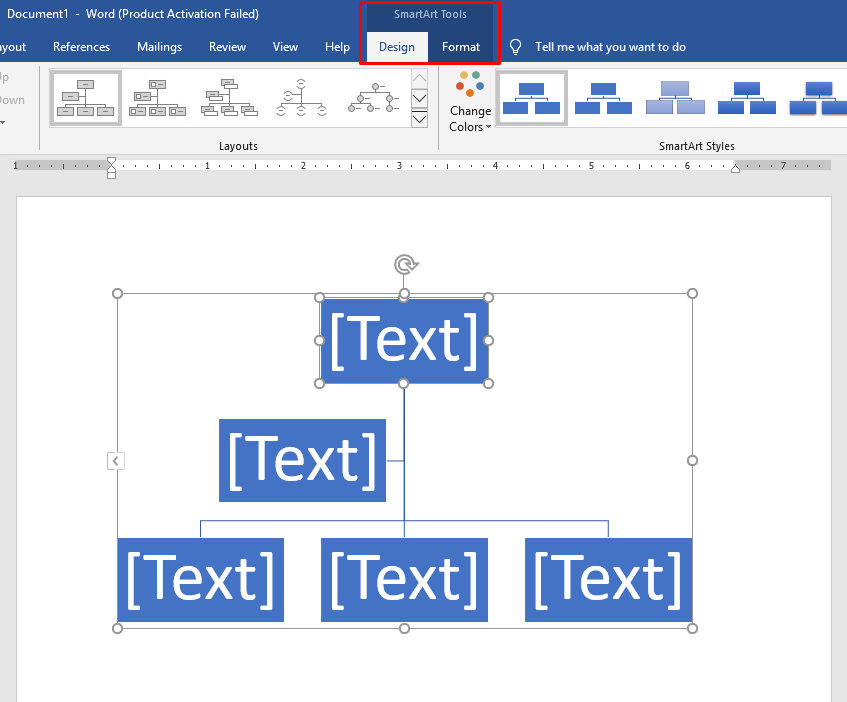Pick the Circle Picture Hierarchy layout
This screenshot has width=847, height=702.
373,98
